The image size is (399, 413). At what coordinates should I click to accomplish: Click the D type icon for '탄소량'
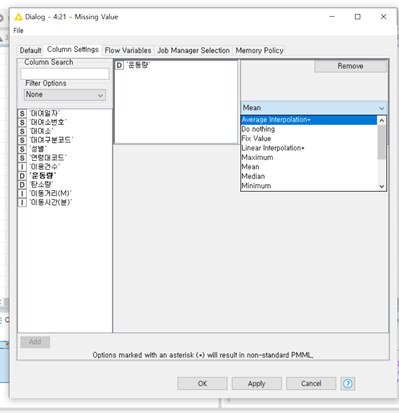(22, 185)
